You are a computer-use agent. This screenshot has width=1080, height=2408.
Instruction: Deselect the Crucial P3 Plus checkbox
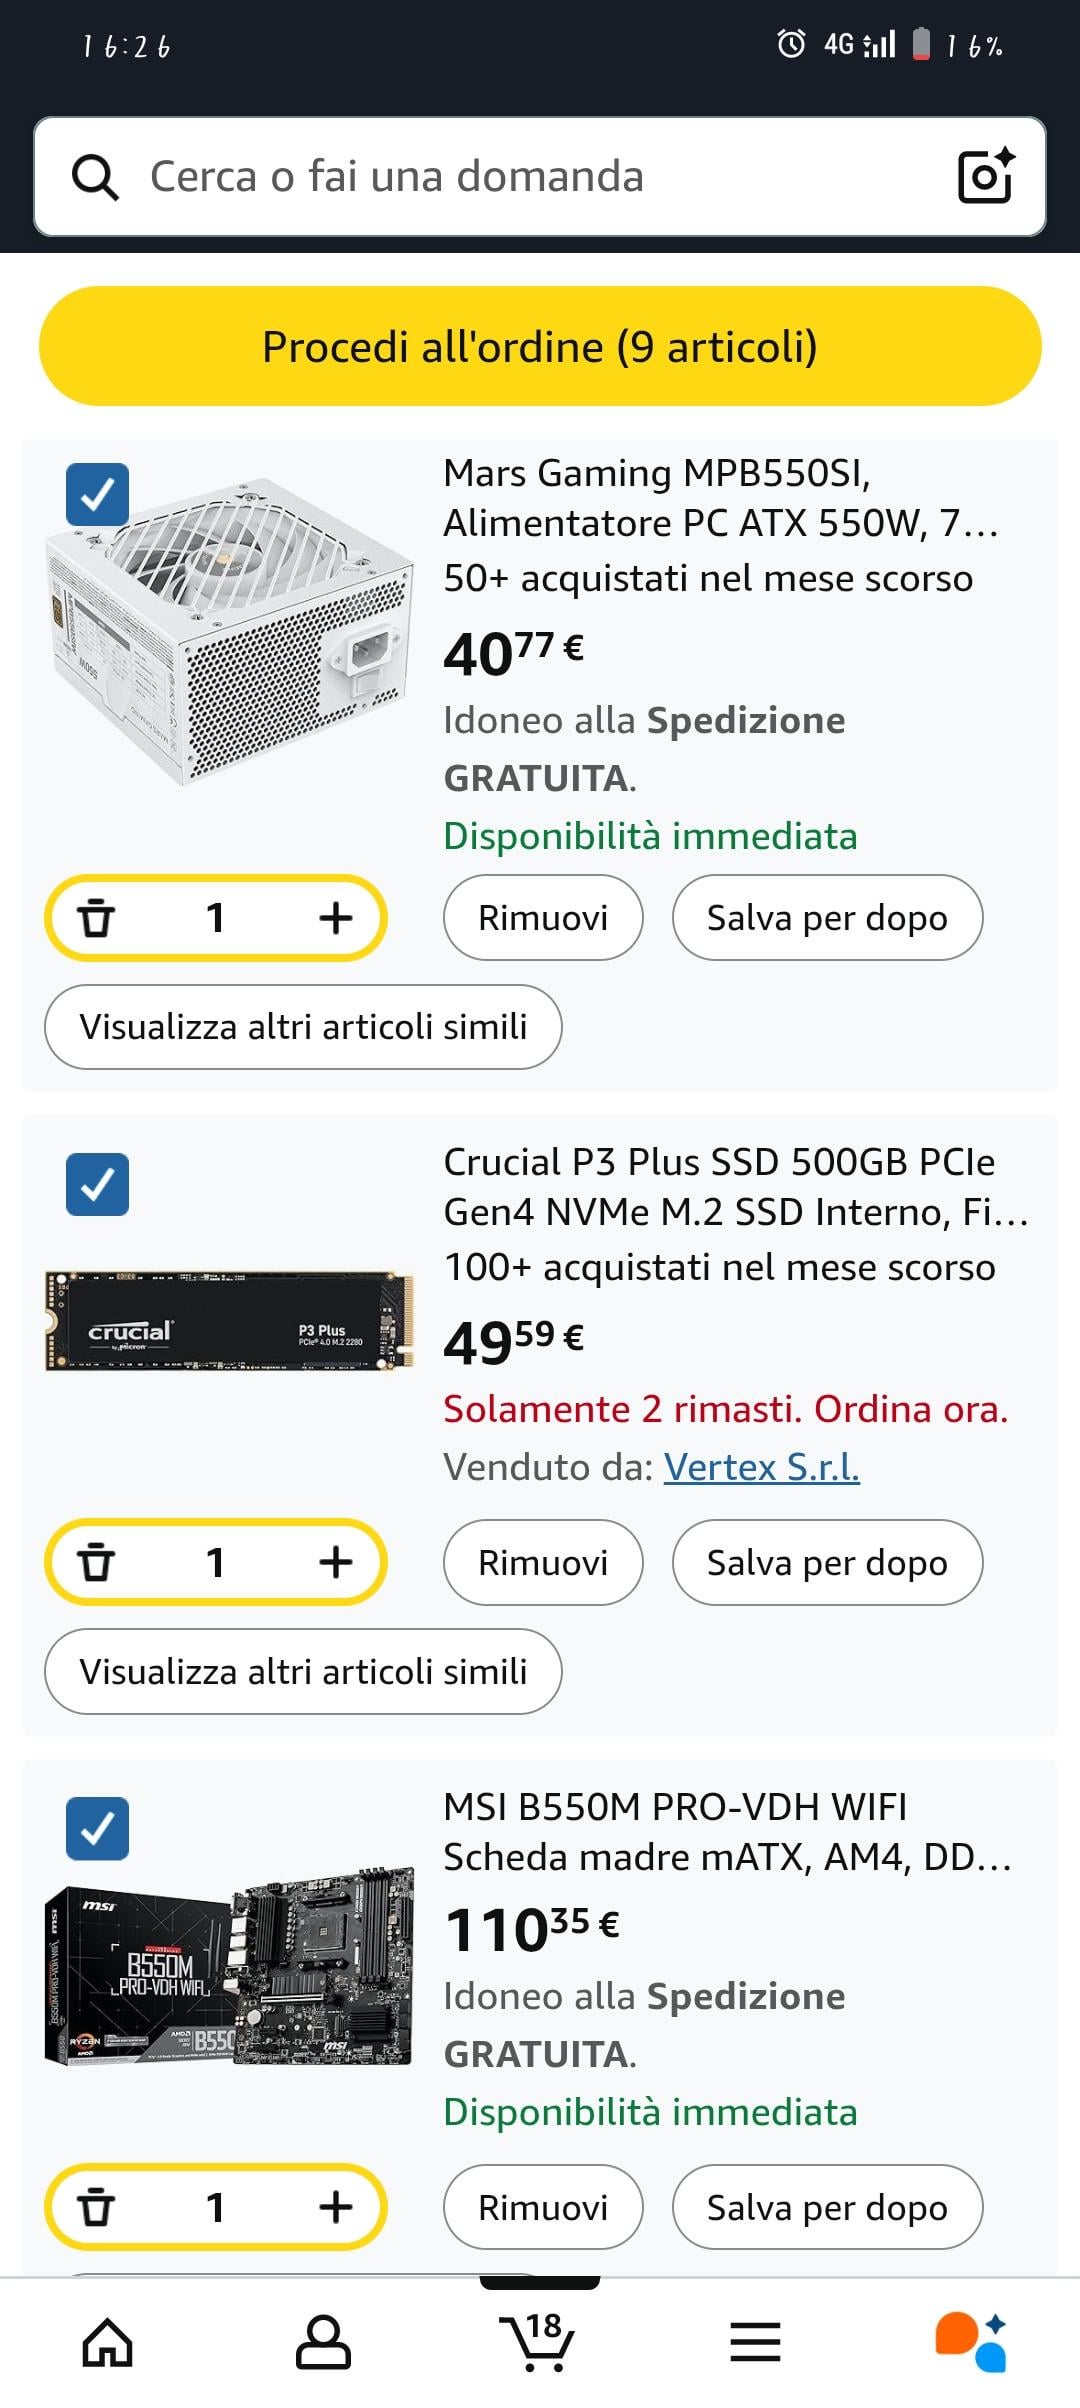pyautogui.click(x=97, y=1184)
